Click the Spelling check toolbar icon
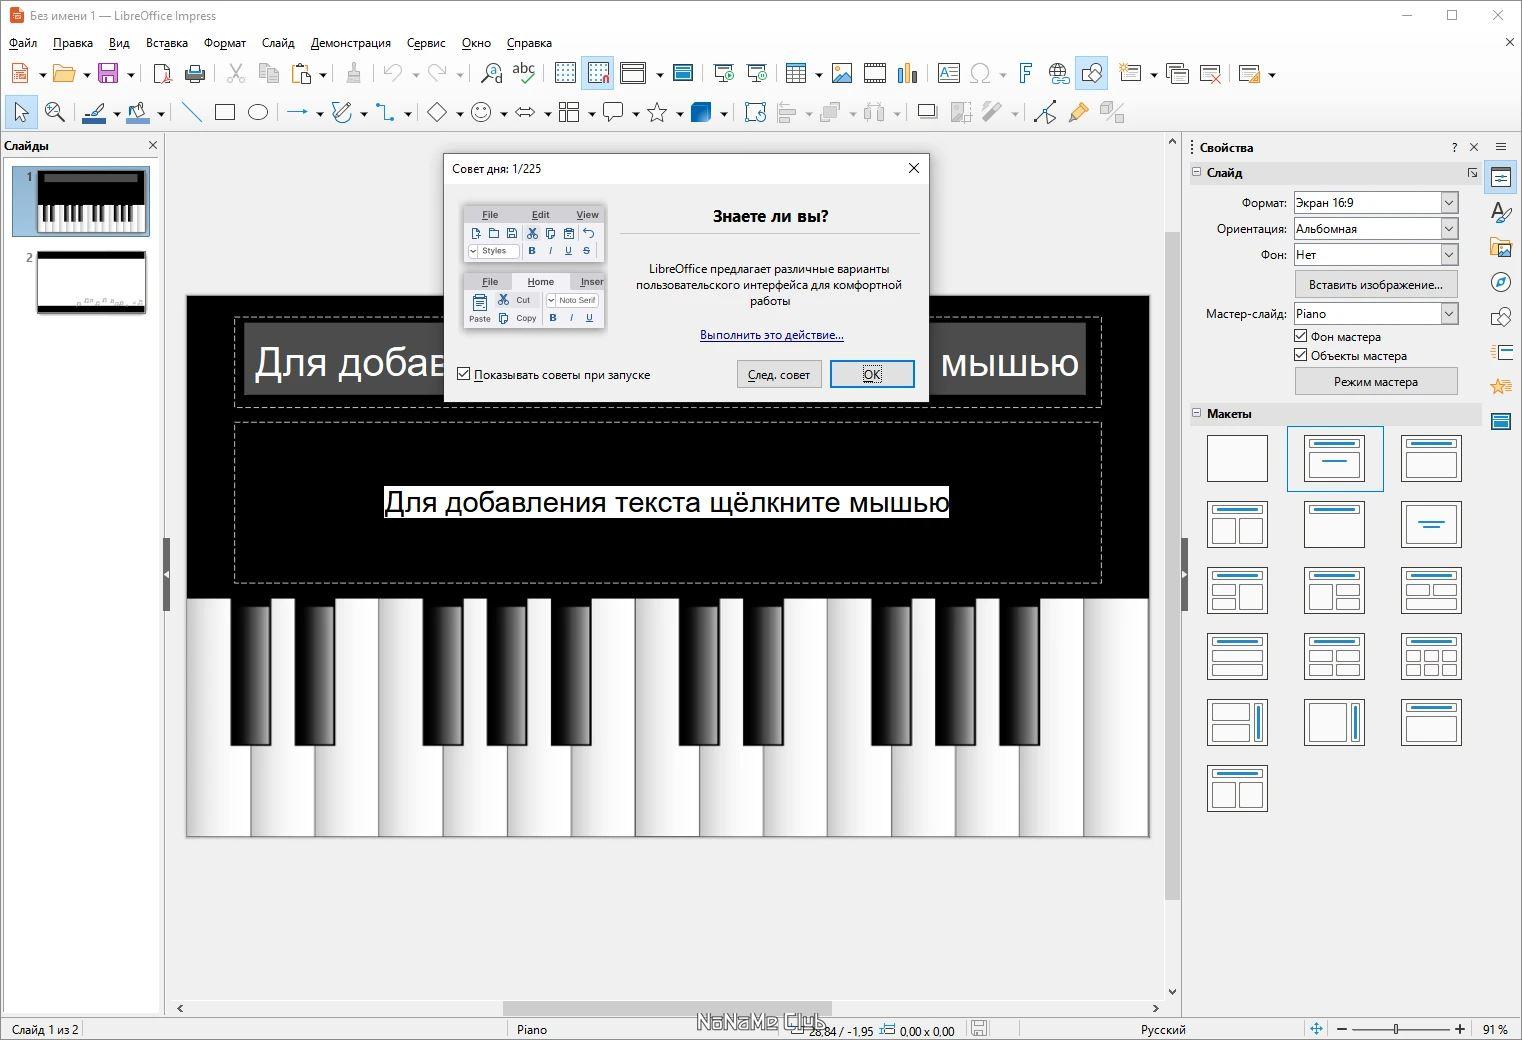 523,73
